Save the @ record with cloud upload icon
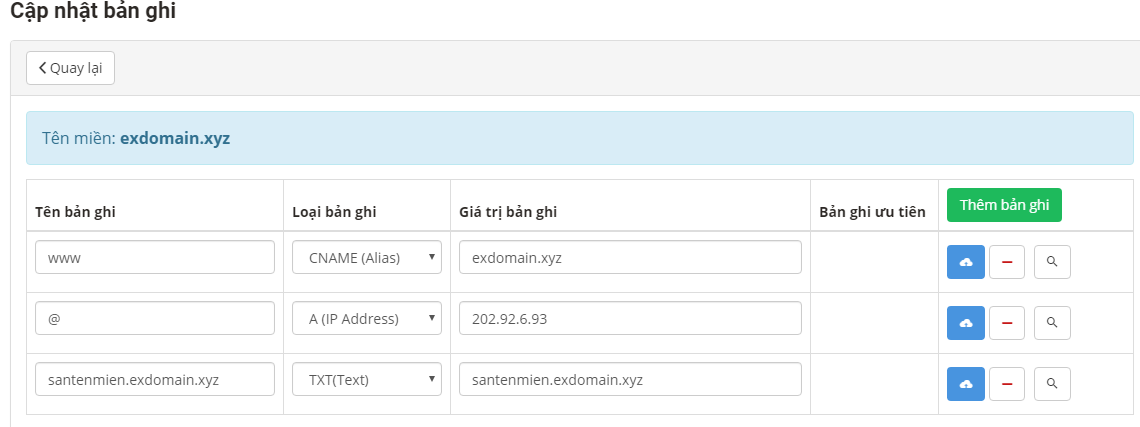1140x427 pixels. [x=966, y=323]
